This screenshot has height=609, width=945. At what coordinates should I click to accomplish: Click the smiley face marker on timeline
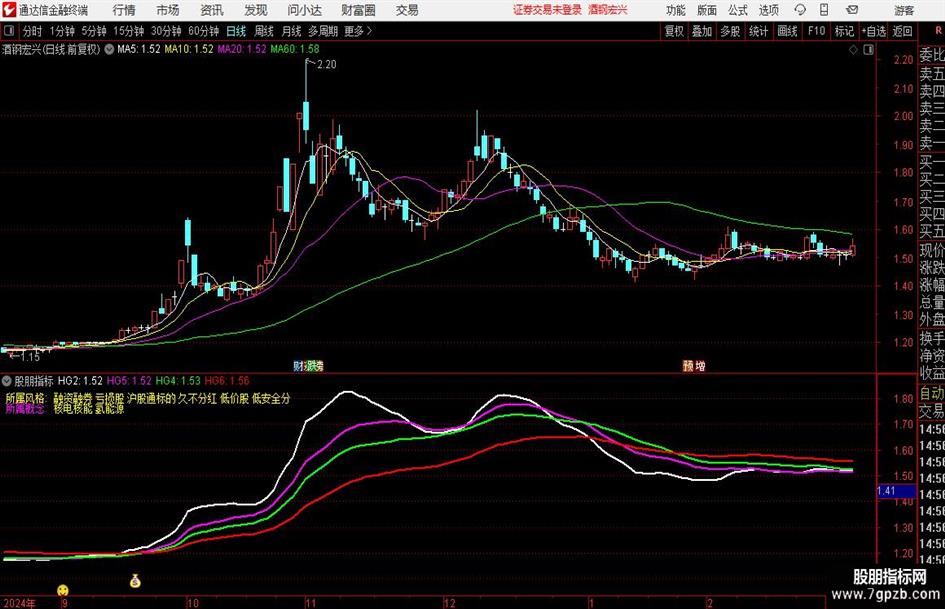point(63,590)
